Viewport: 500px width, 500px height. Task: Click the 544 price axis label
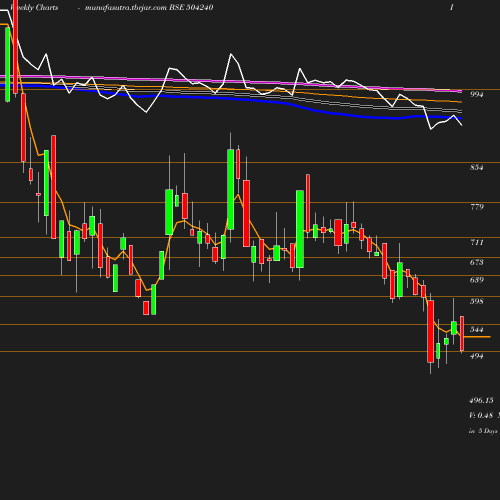pos(476,329)
